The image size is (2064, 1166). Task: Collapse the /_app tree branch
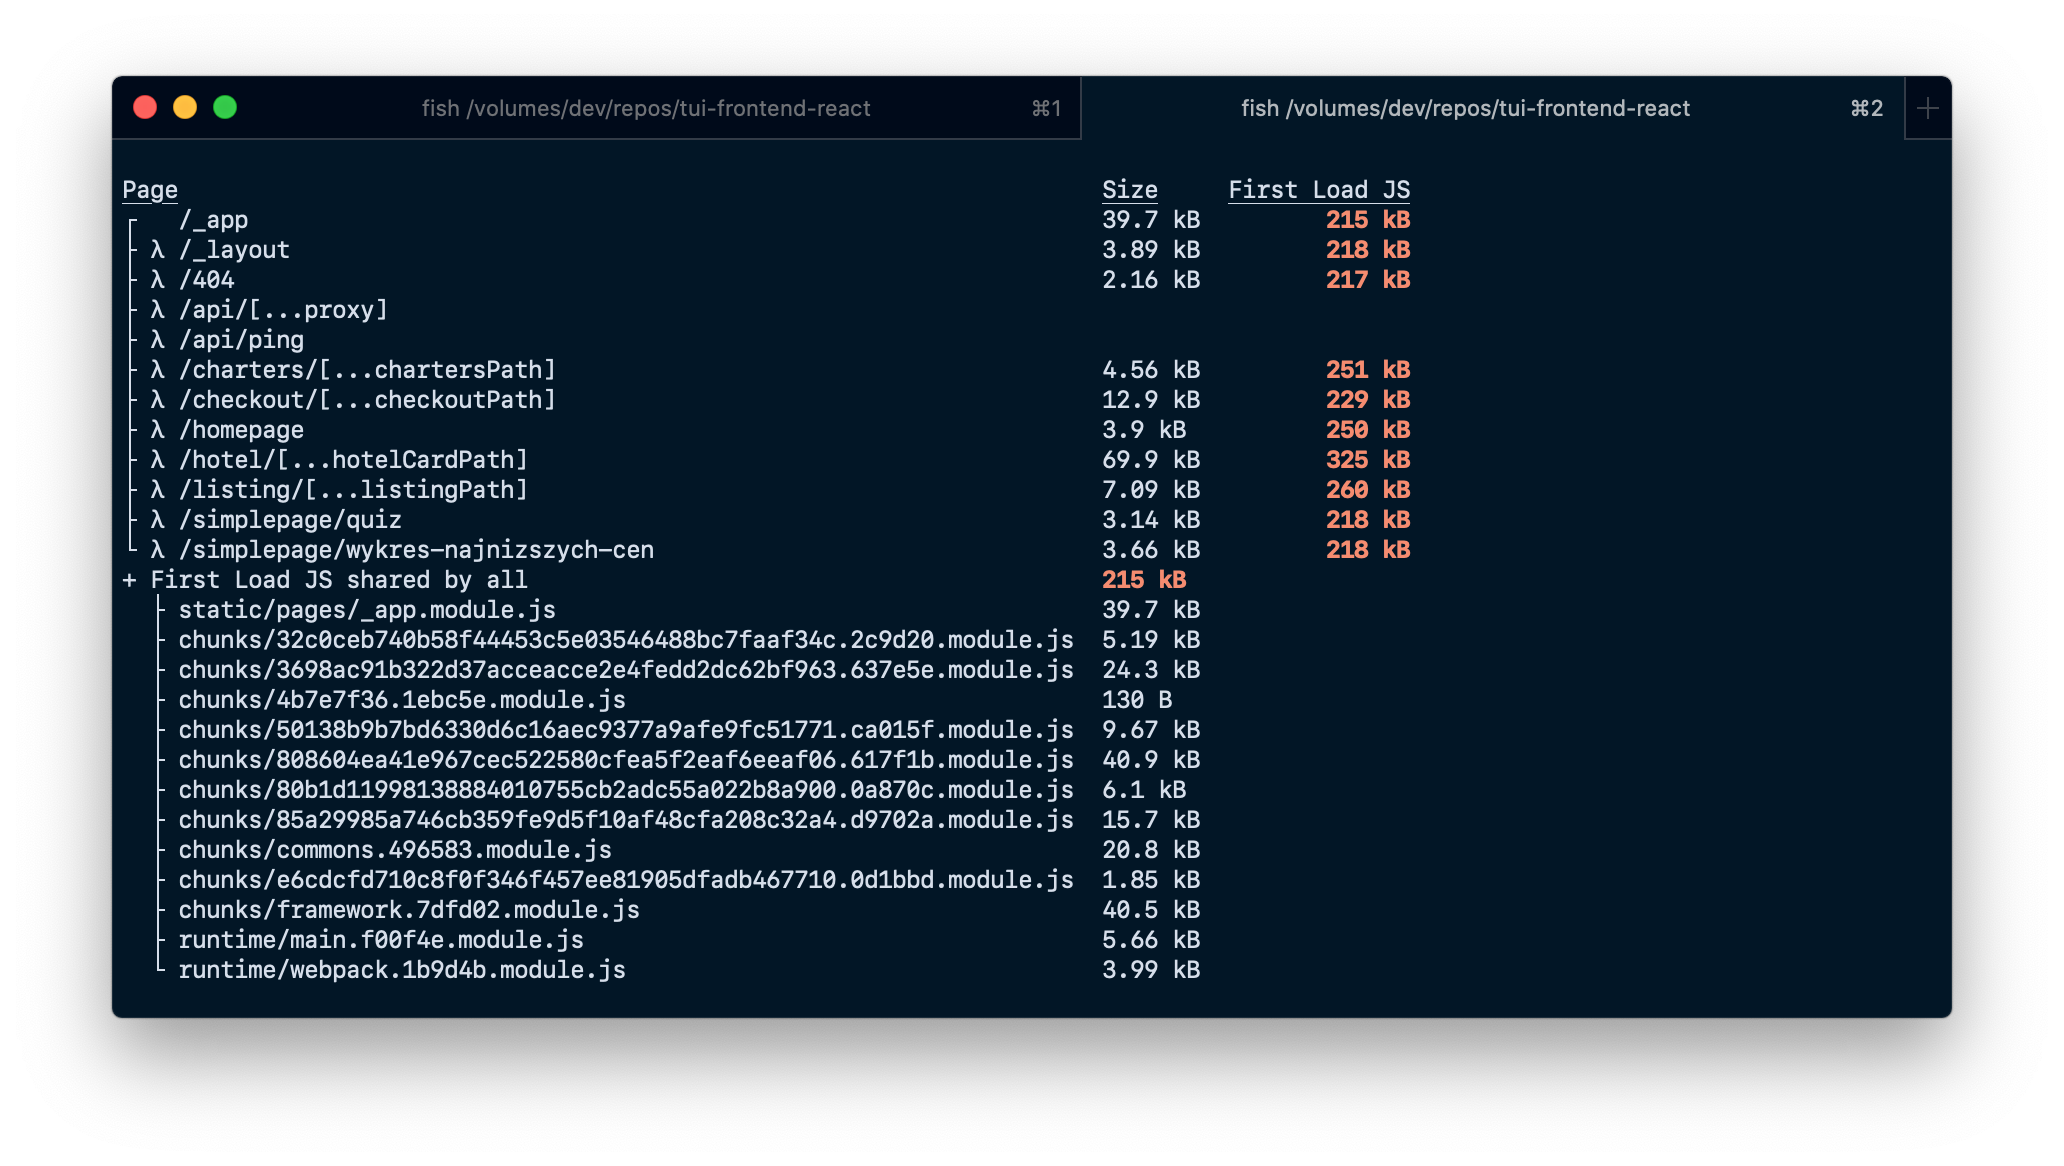click(x=131, y=220)
